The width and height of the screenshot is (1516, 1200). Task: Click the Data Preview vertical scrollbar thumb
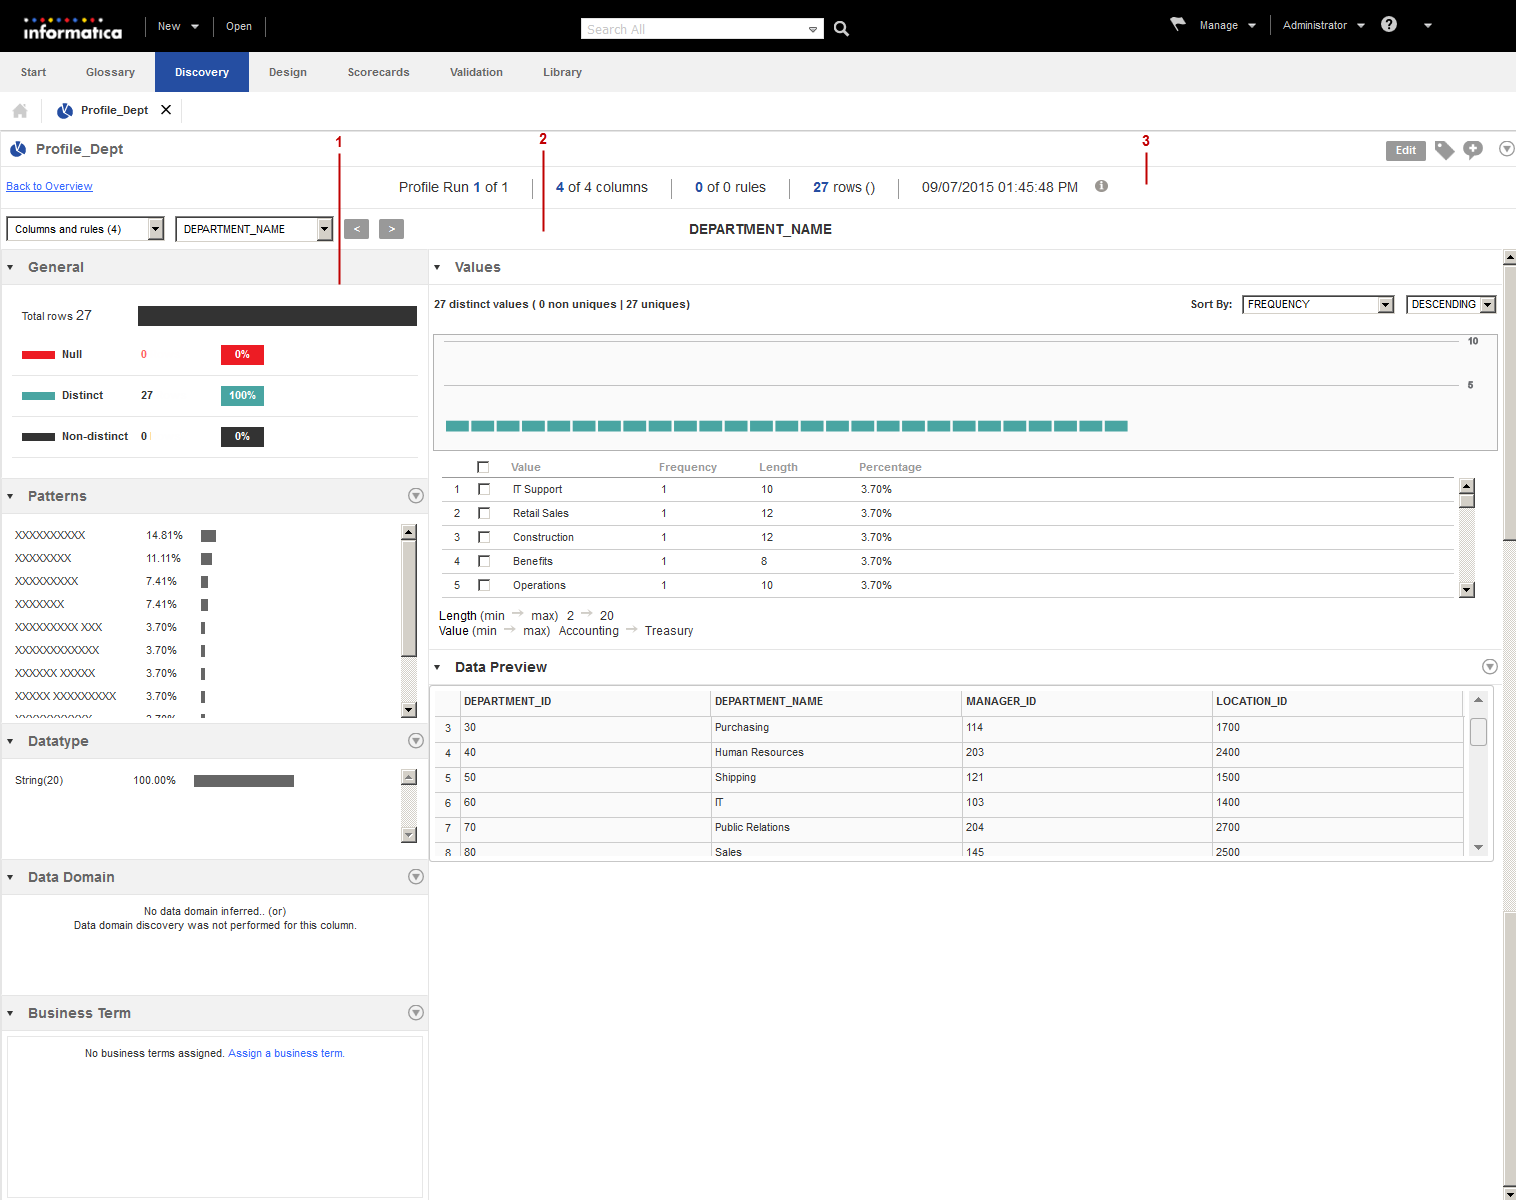pos(1478,732)
